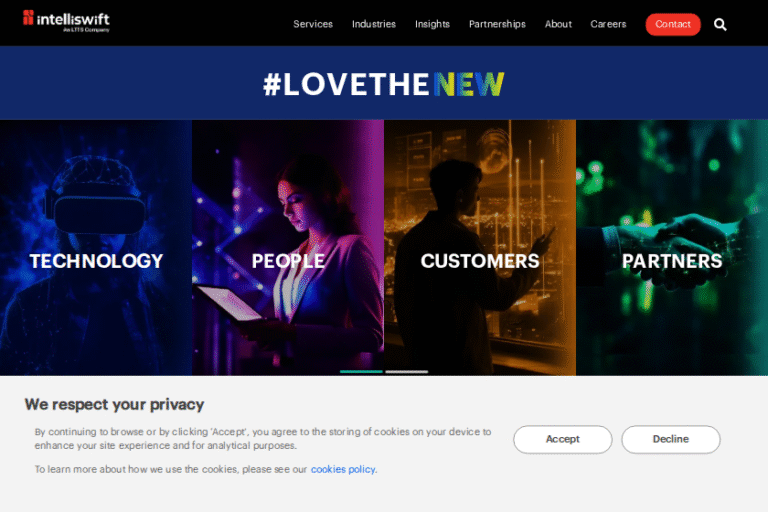The width and height of the screenshot is (768, 512).
Task: Select the Customers panel
Action: (x=480, y=247)
